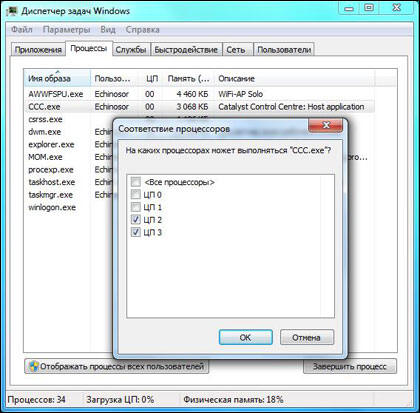Click the Catalyst Control Centre description cell
Screen dimensions: 420x413
click(291, 107)
